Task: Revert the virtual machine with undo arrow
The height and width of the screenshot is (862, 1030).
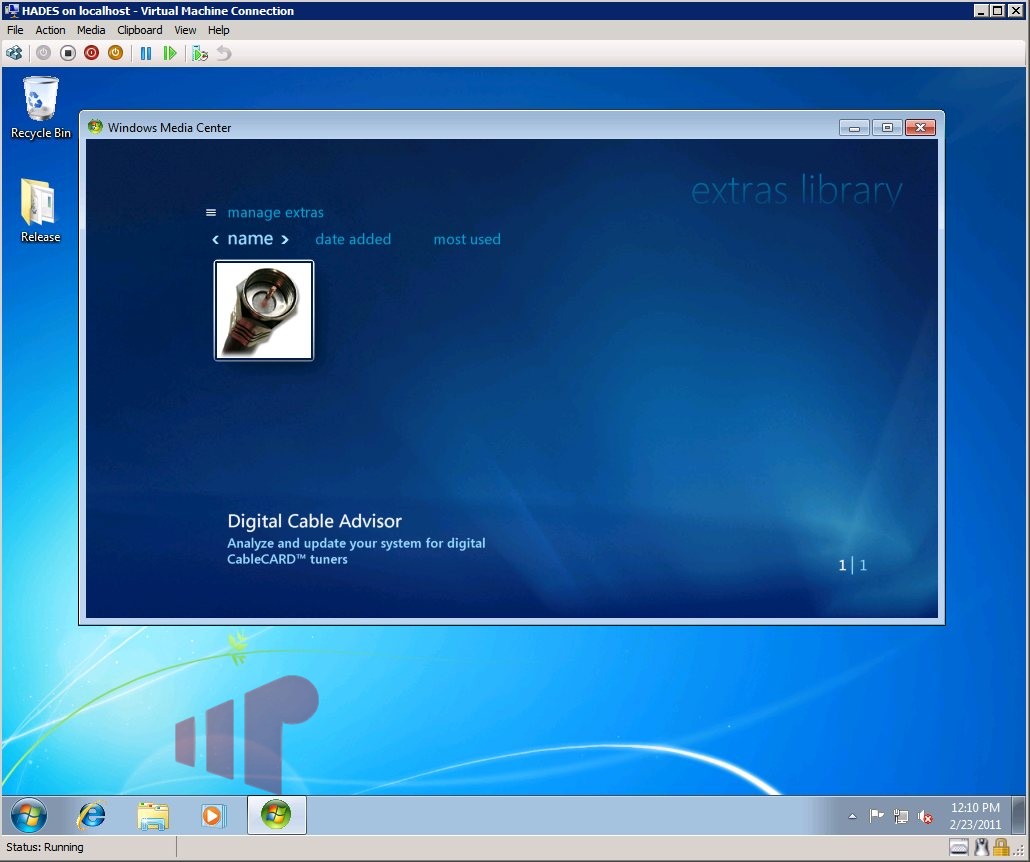Action: (x=224, y=53)
